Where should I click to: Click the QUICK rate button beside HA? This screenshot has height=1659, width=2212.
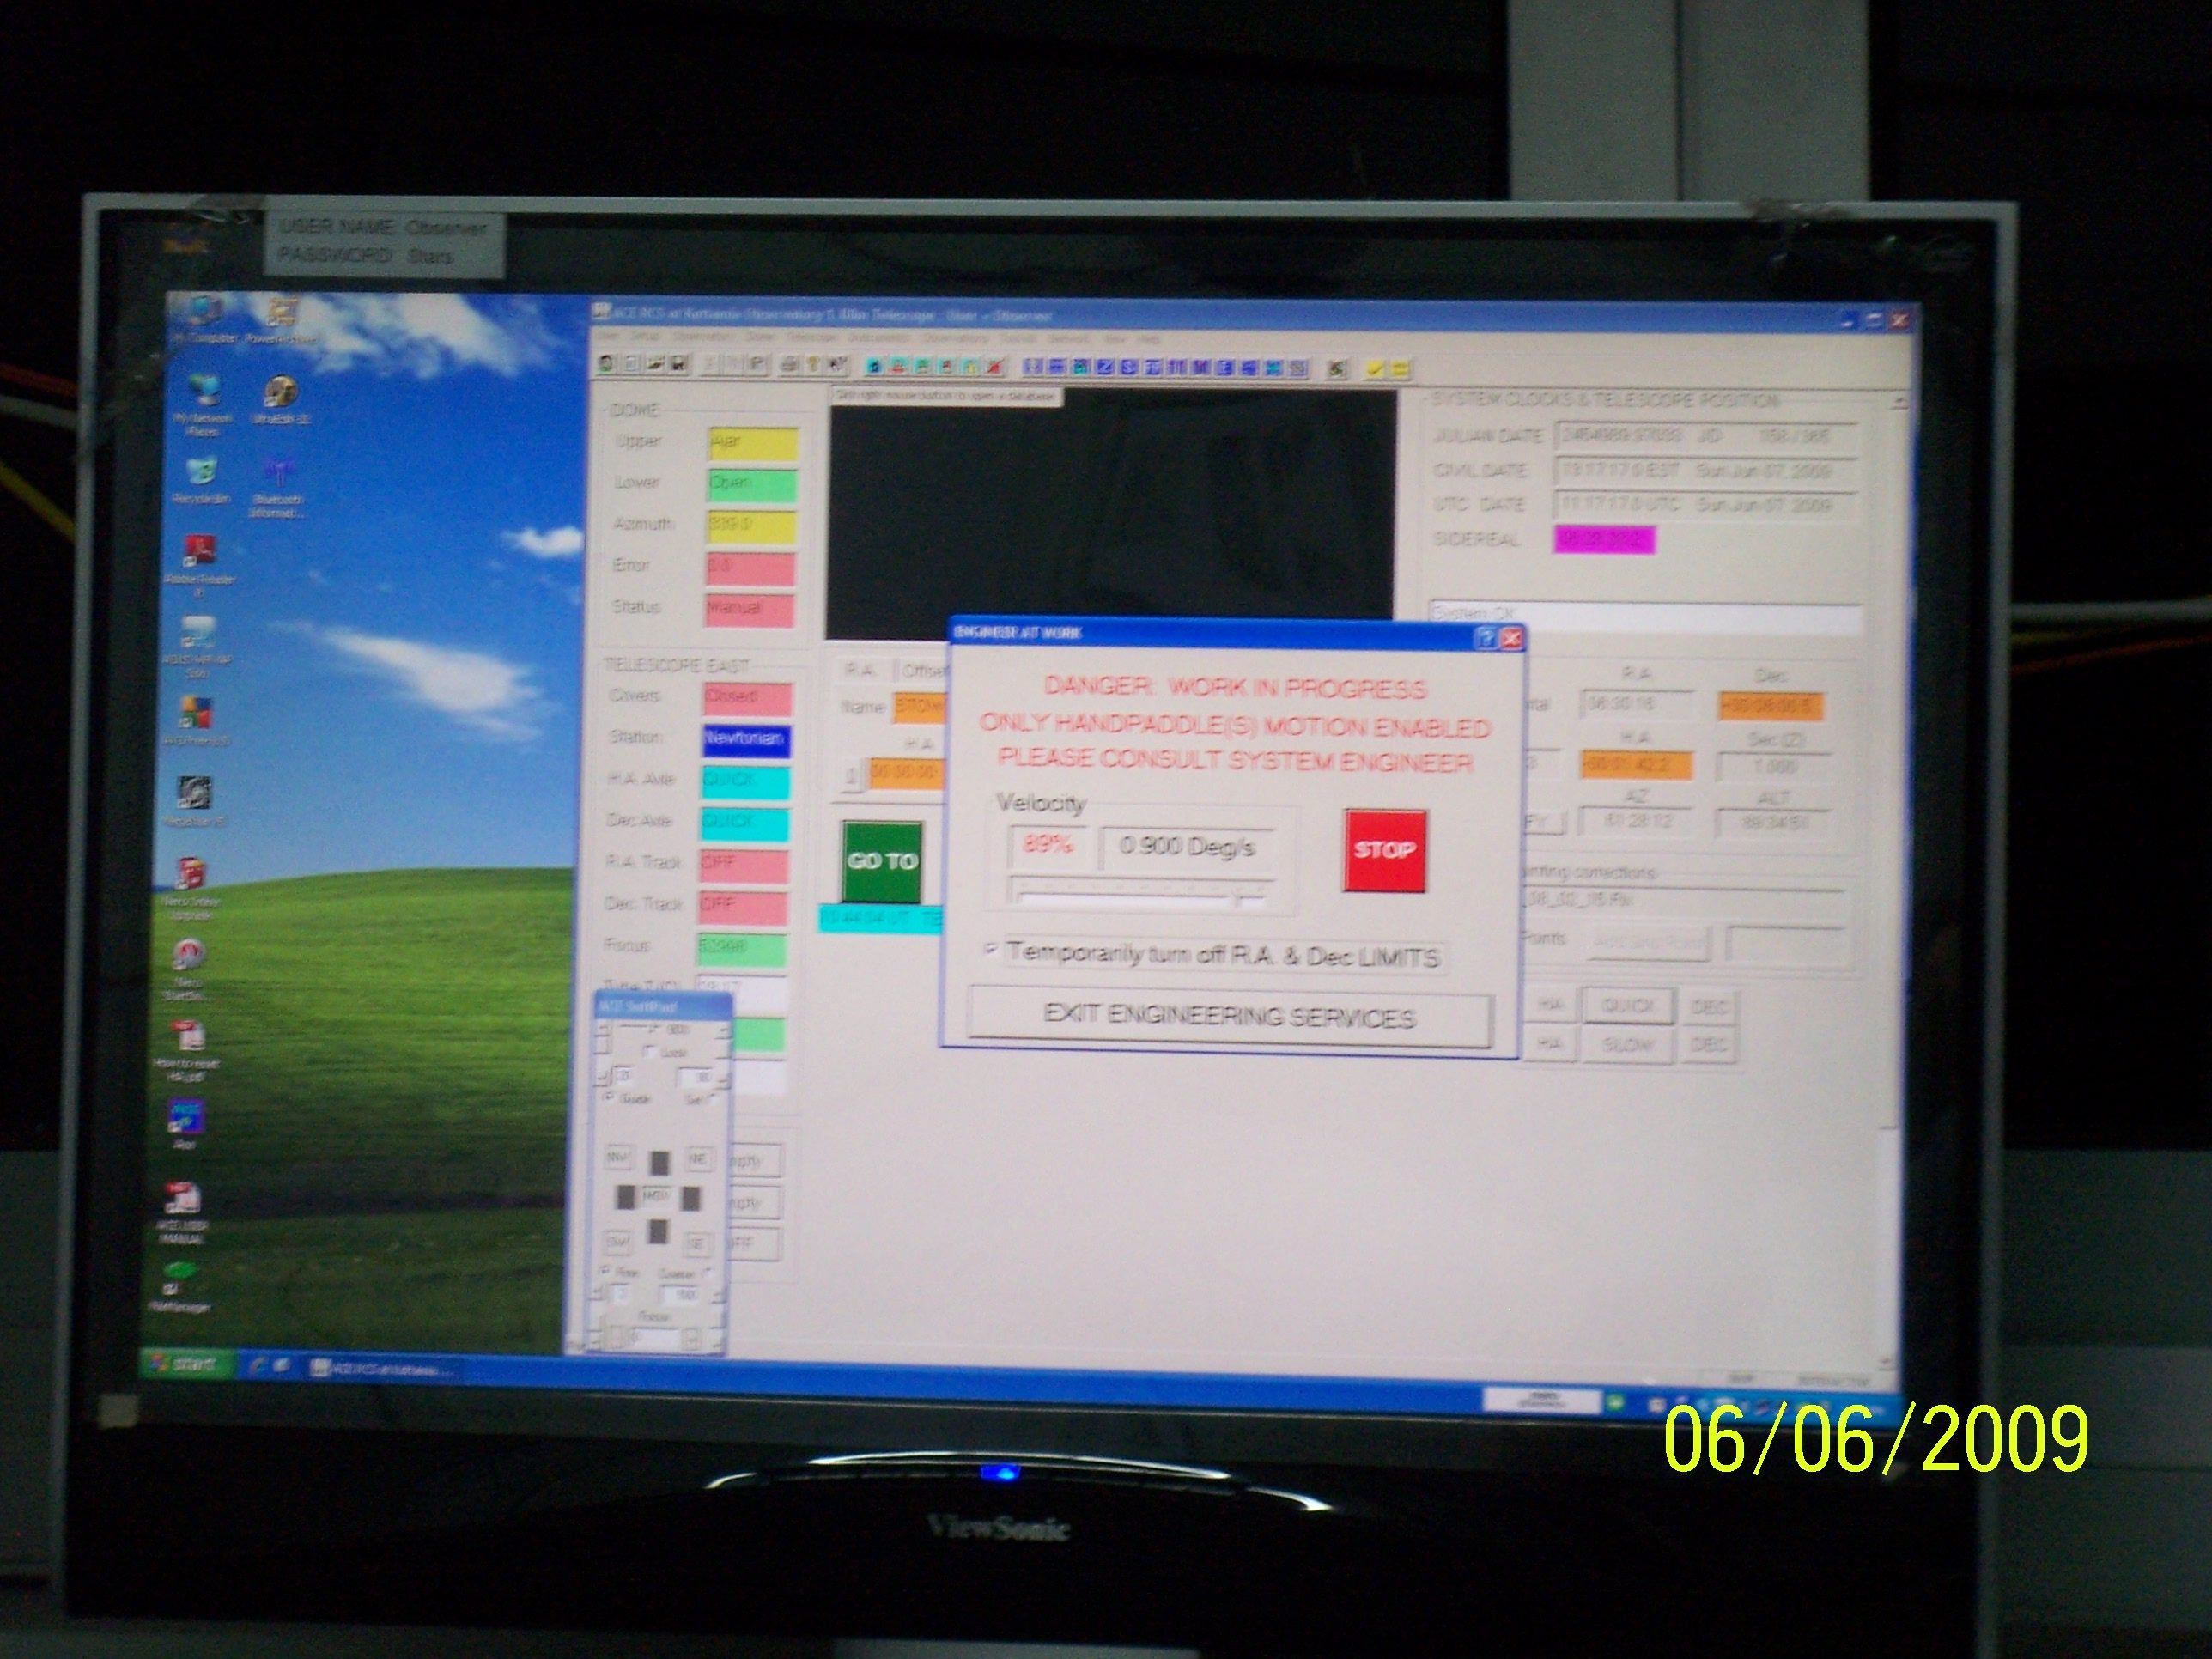1627,1006
